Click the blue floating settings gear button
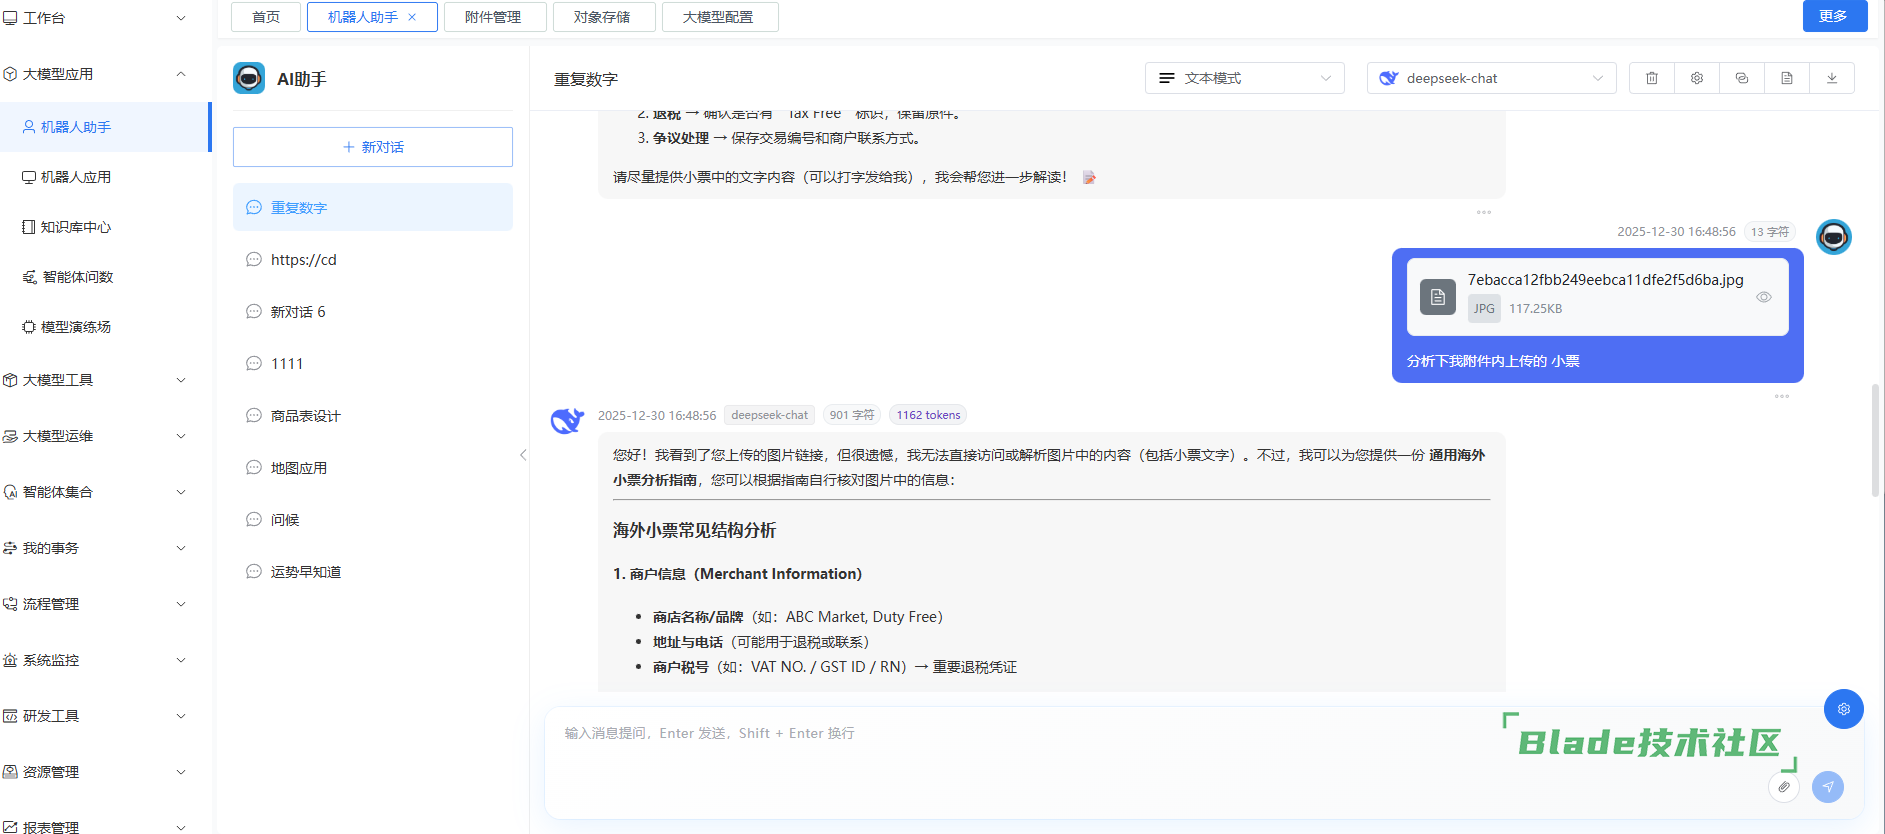The image size is (1885, 834). (x=1843, y=709)
